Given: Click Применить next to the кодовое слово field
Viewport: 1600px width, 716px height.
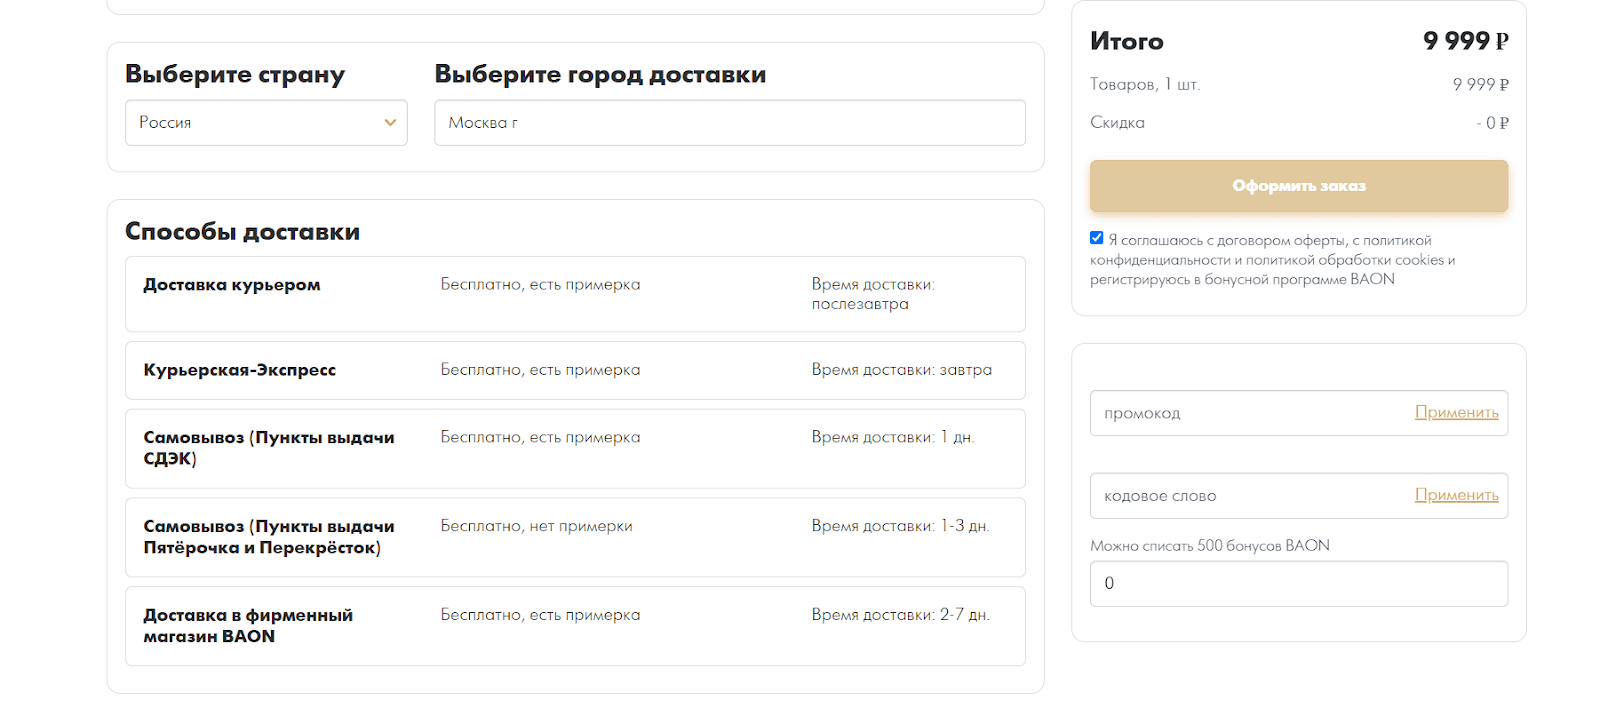Looking at the screenshot, I should [x=1456, y=495].
